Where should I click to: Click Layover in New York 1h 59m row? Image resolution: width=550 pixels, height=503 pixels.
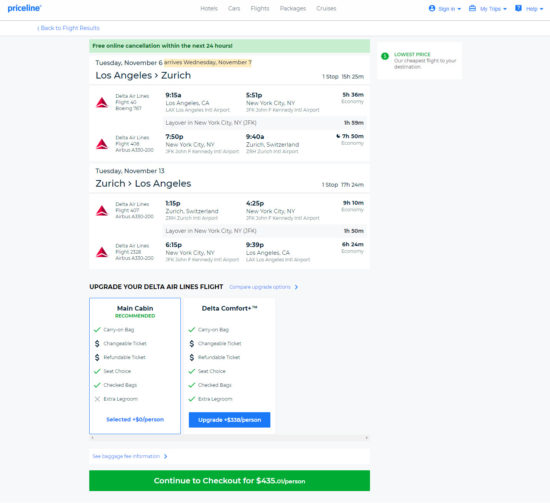[x=264, y=123]
